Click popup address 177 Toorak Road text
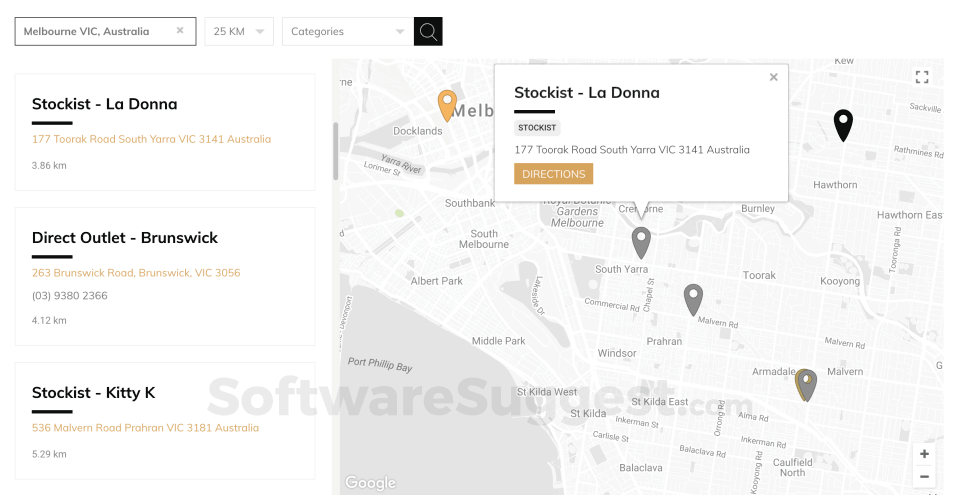 [632, 149]
